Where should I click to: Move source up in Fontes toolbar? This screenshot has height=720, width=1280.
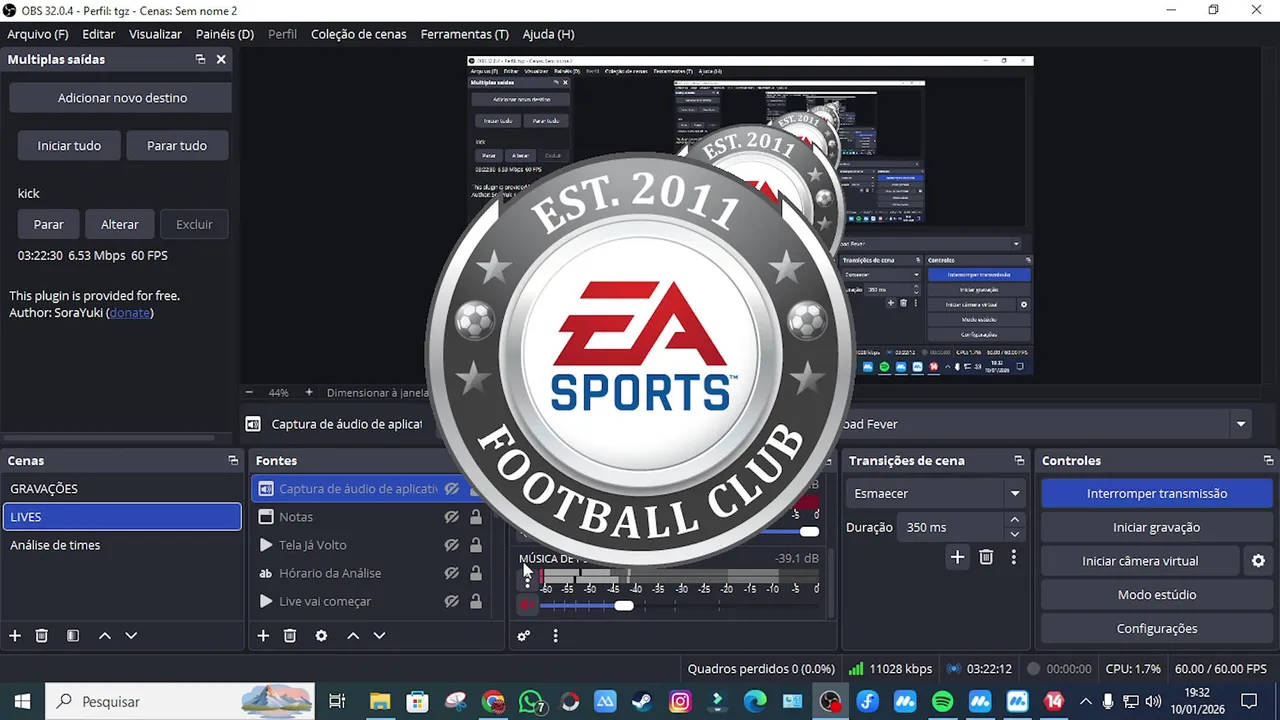click(352, 636)
